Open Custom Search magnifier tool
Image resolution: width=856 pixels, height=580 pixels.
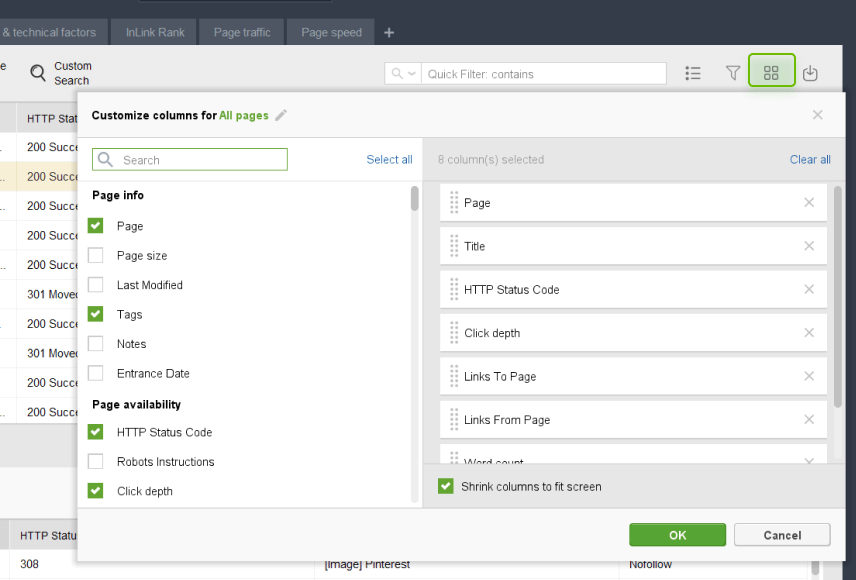(38, 73)
